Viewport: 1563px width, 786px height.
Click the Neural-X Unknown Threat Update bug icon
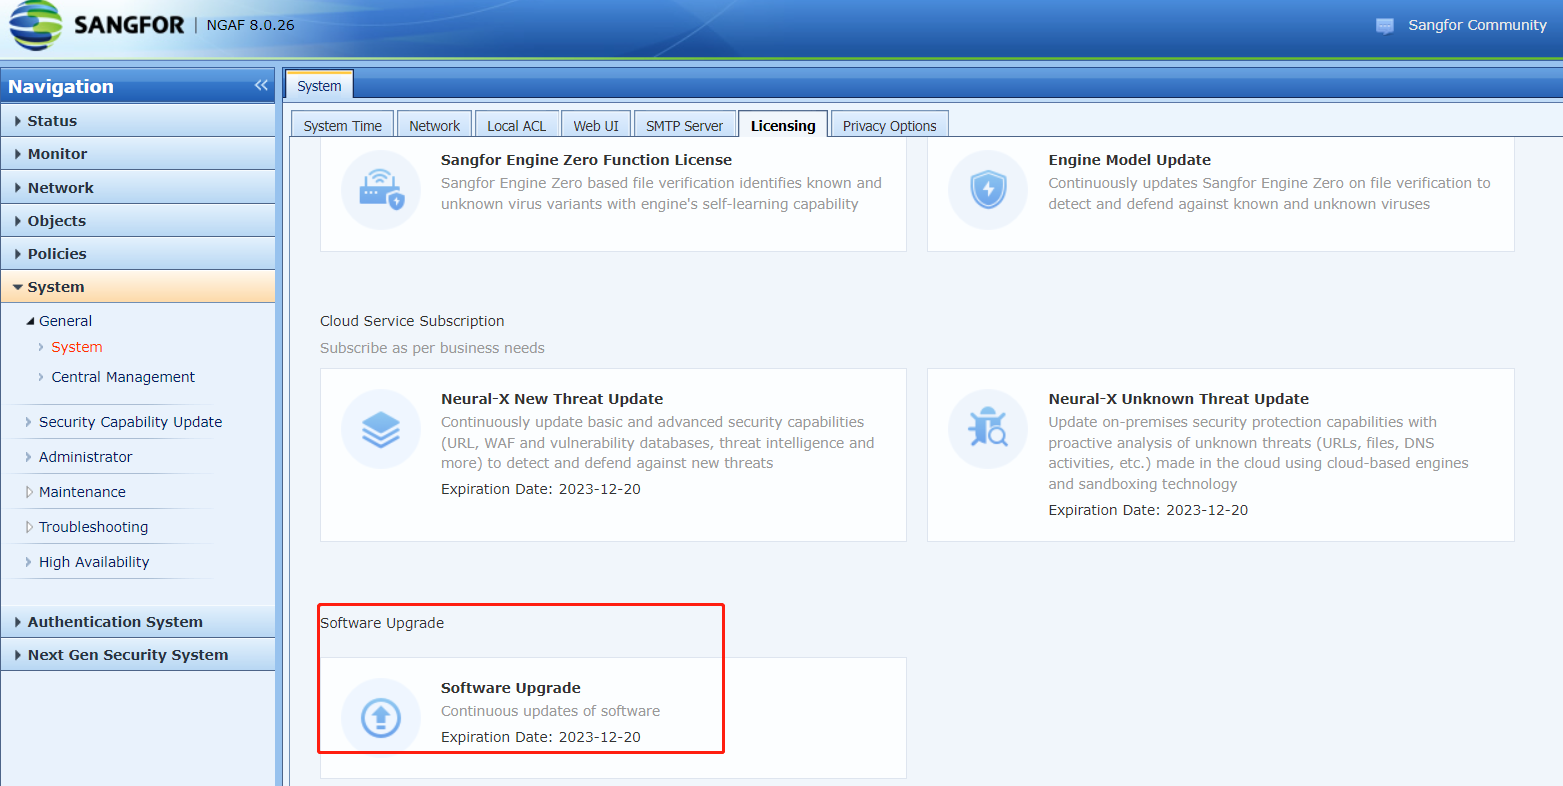tap(988, 429)
